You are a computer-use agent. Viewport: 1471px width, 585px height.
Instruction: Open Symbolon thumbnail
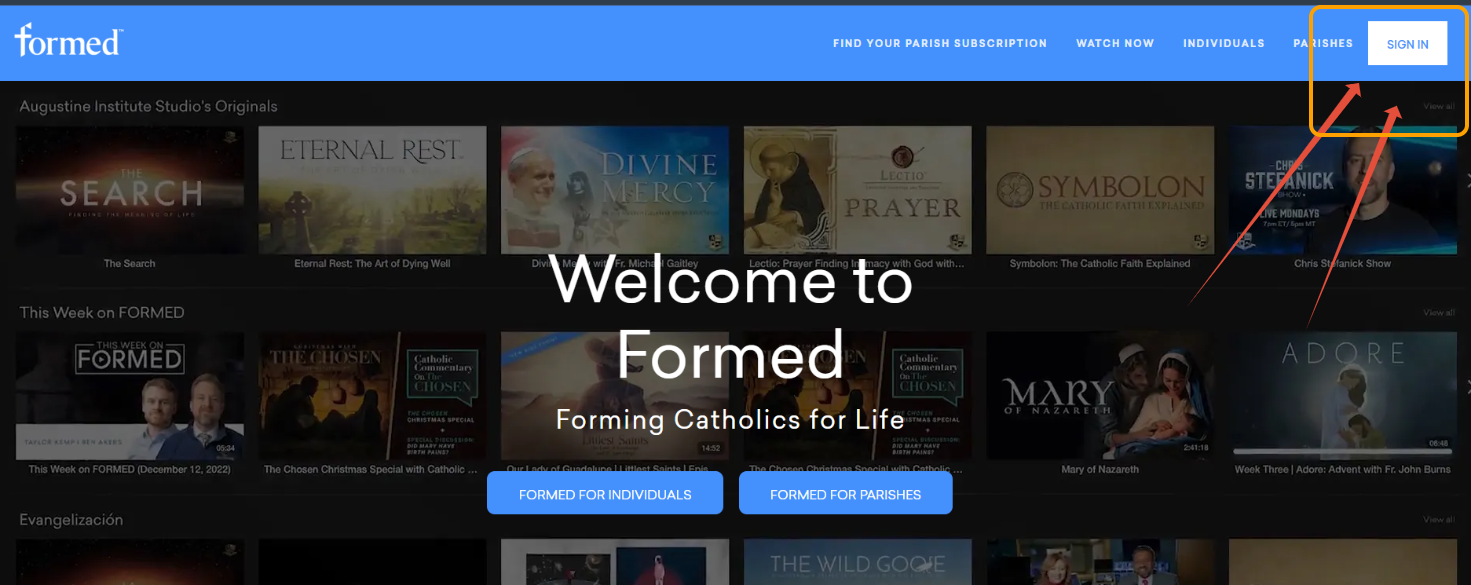click(x=1100, y=190)
